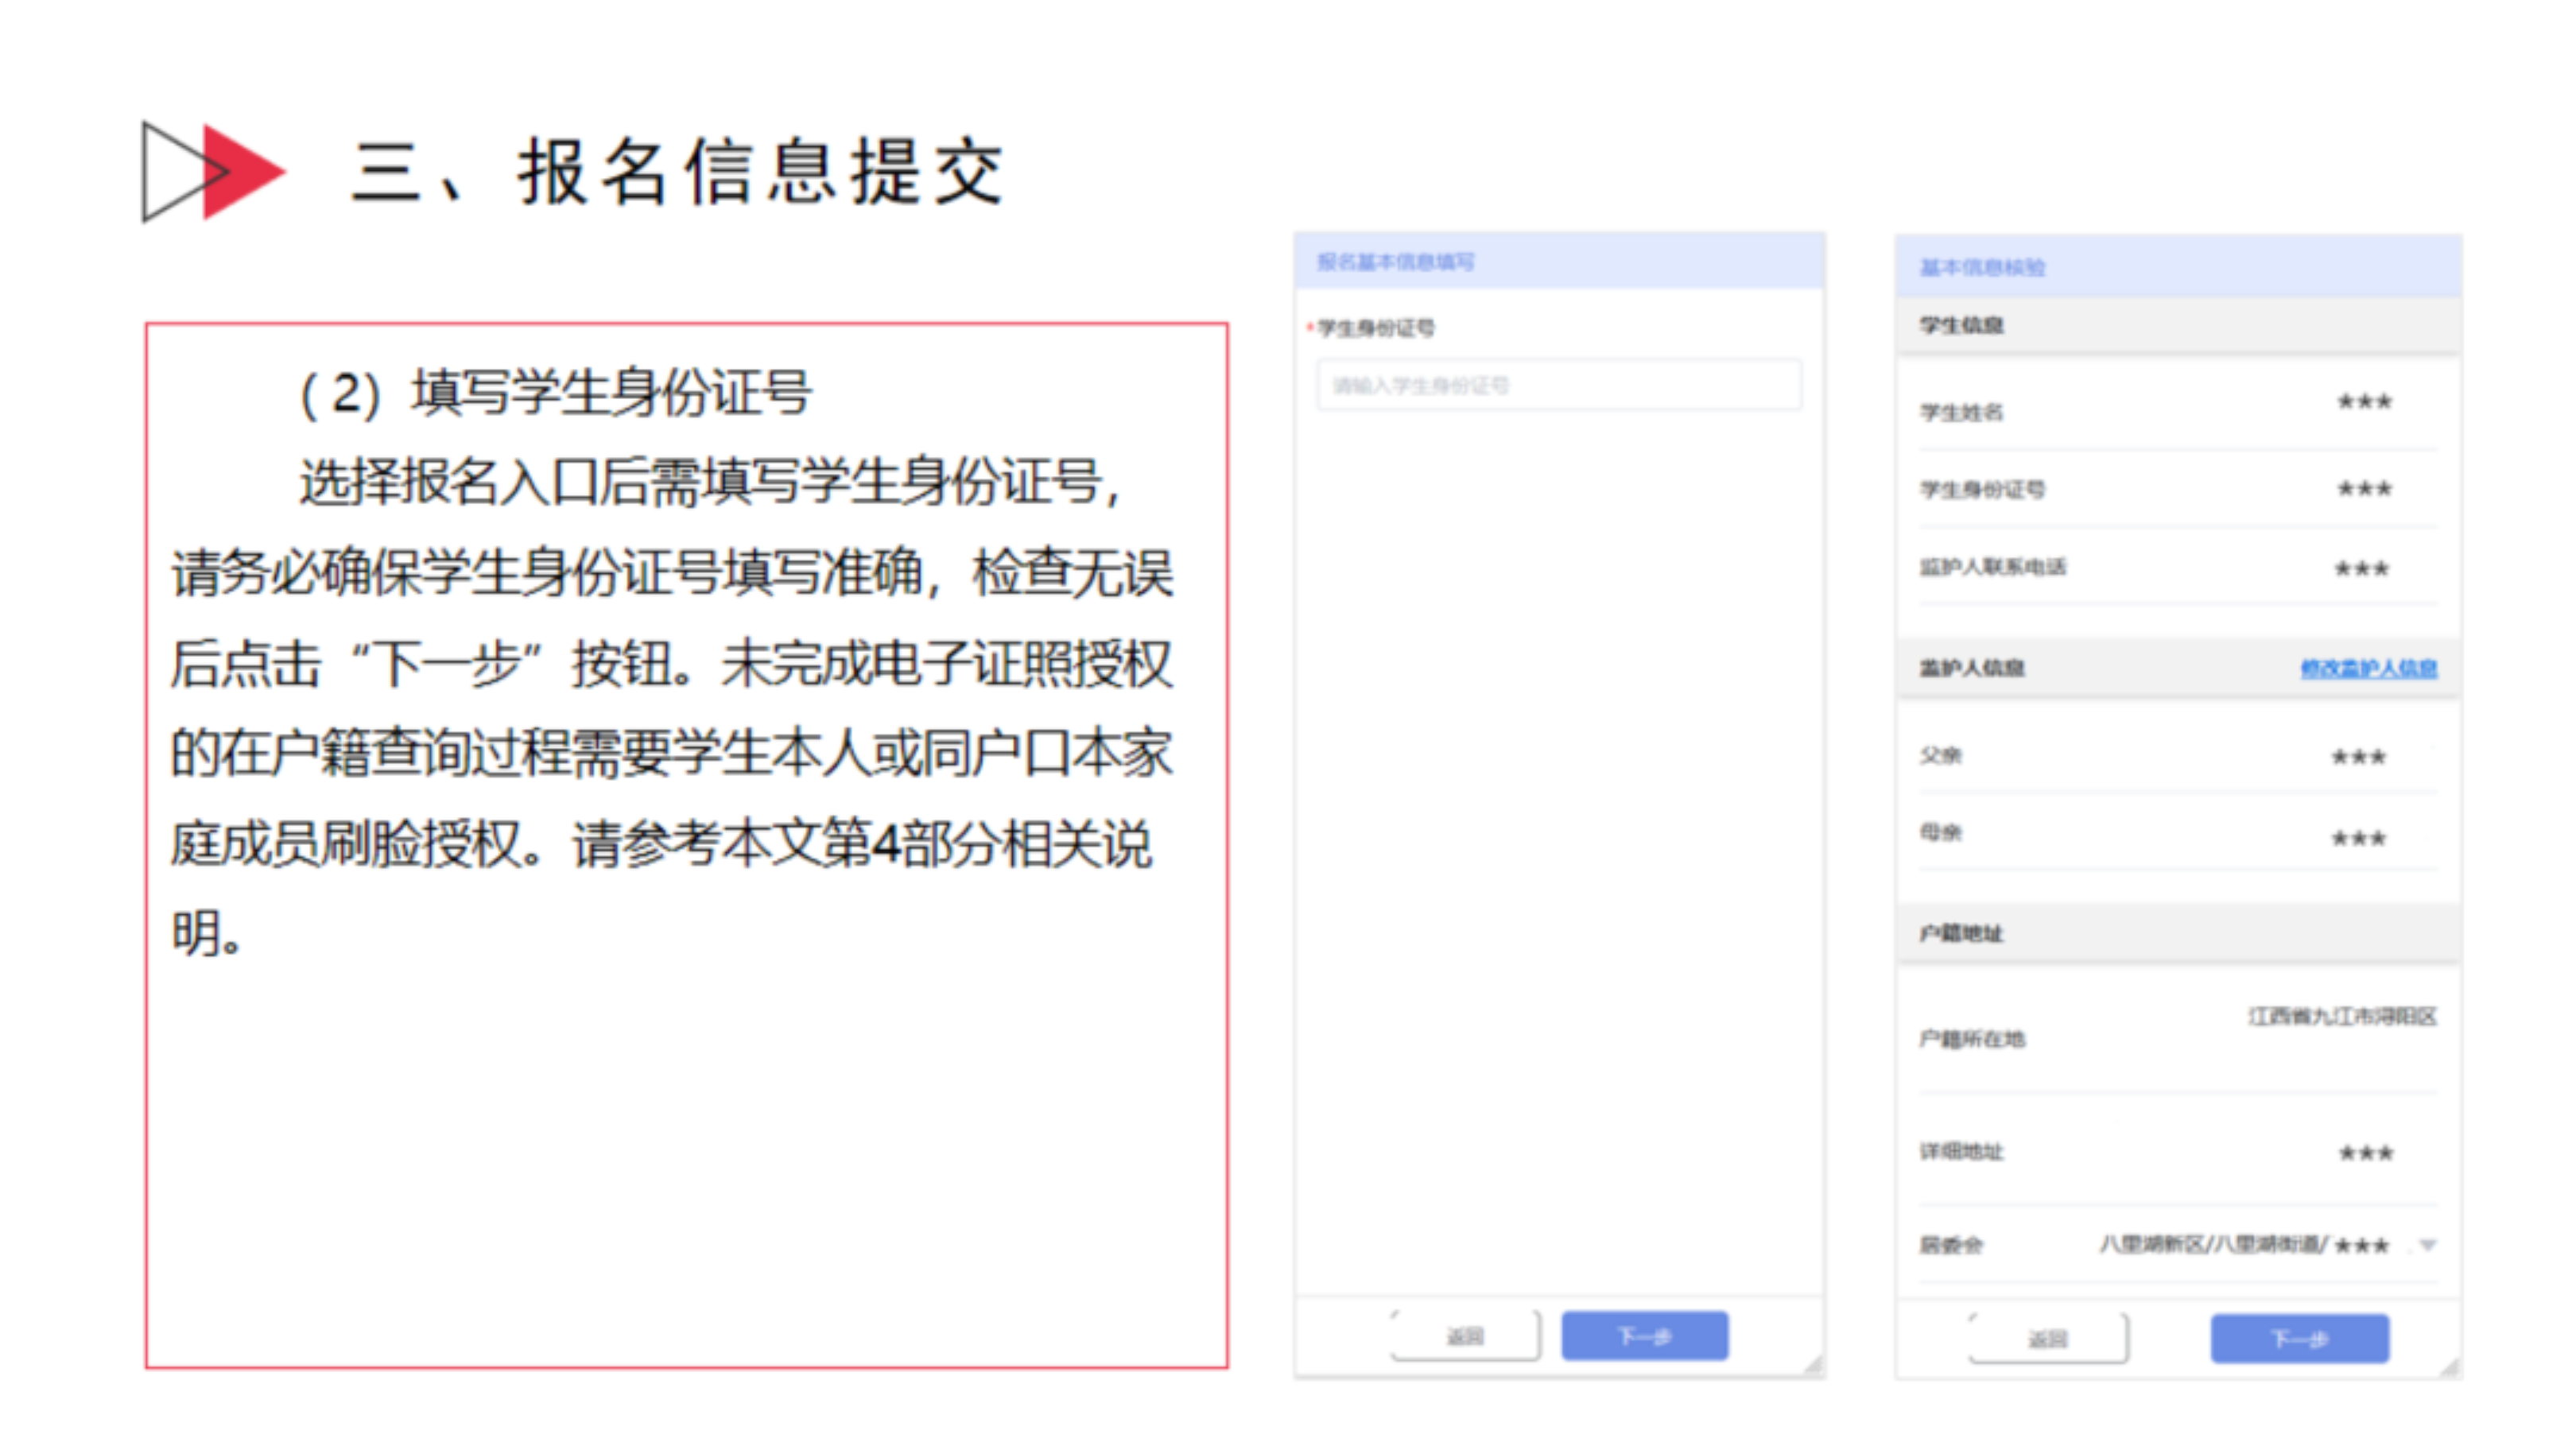2576x1450 pixels.
Task: Click the 户籍所在地 value 江西省九江市浔阳区
Action: (2342, 1017)
